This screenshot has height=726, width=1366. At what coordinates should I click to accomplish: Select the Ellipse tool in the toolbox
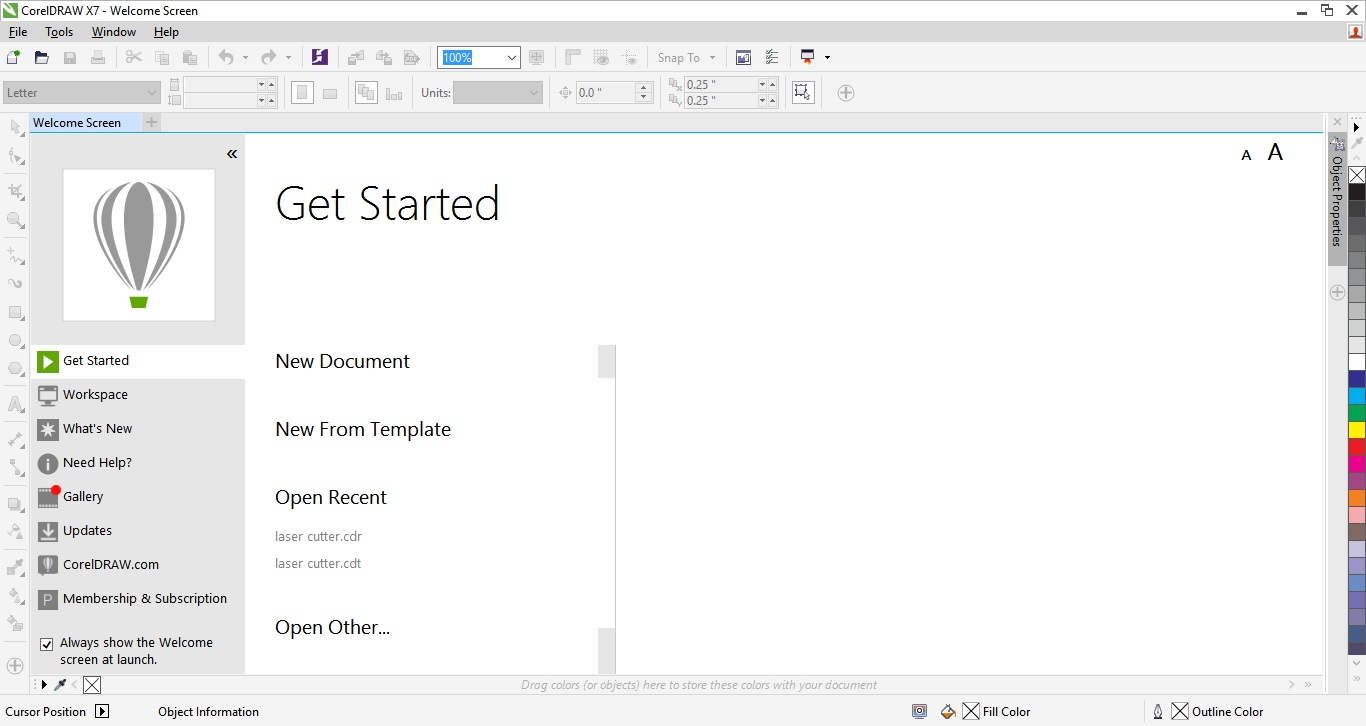15,340
